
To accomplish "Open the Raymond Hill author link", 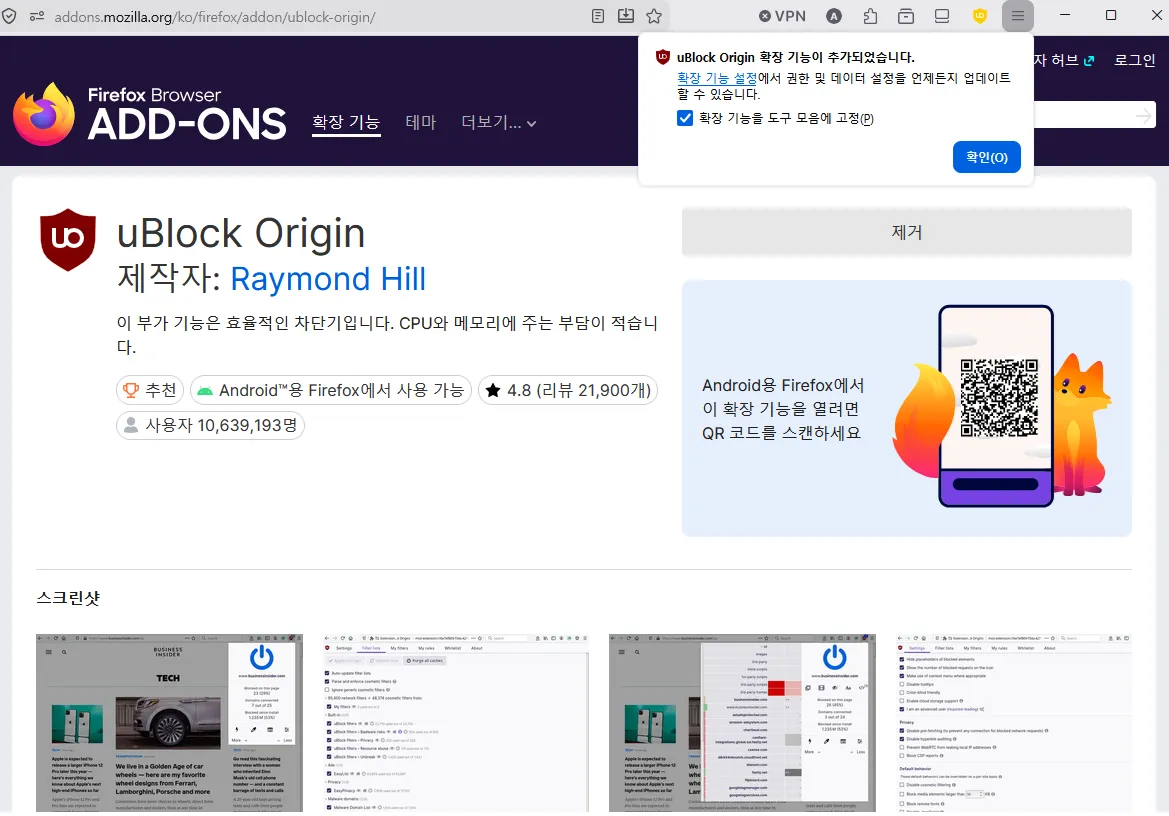I will 328,279.
